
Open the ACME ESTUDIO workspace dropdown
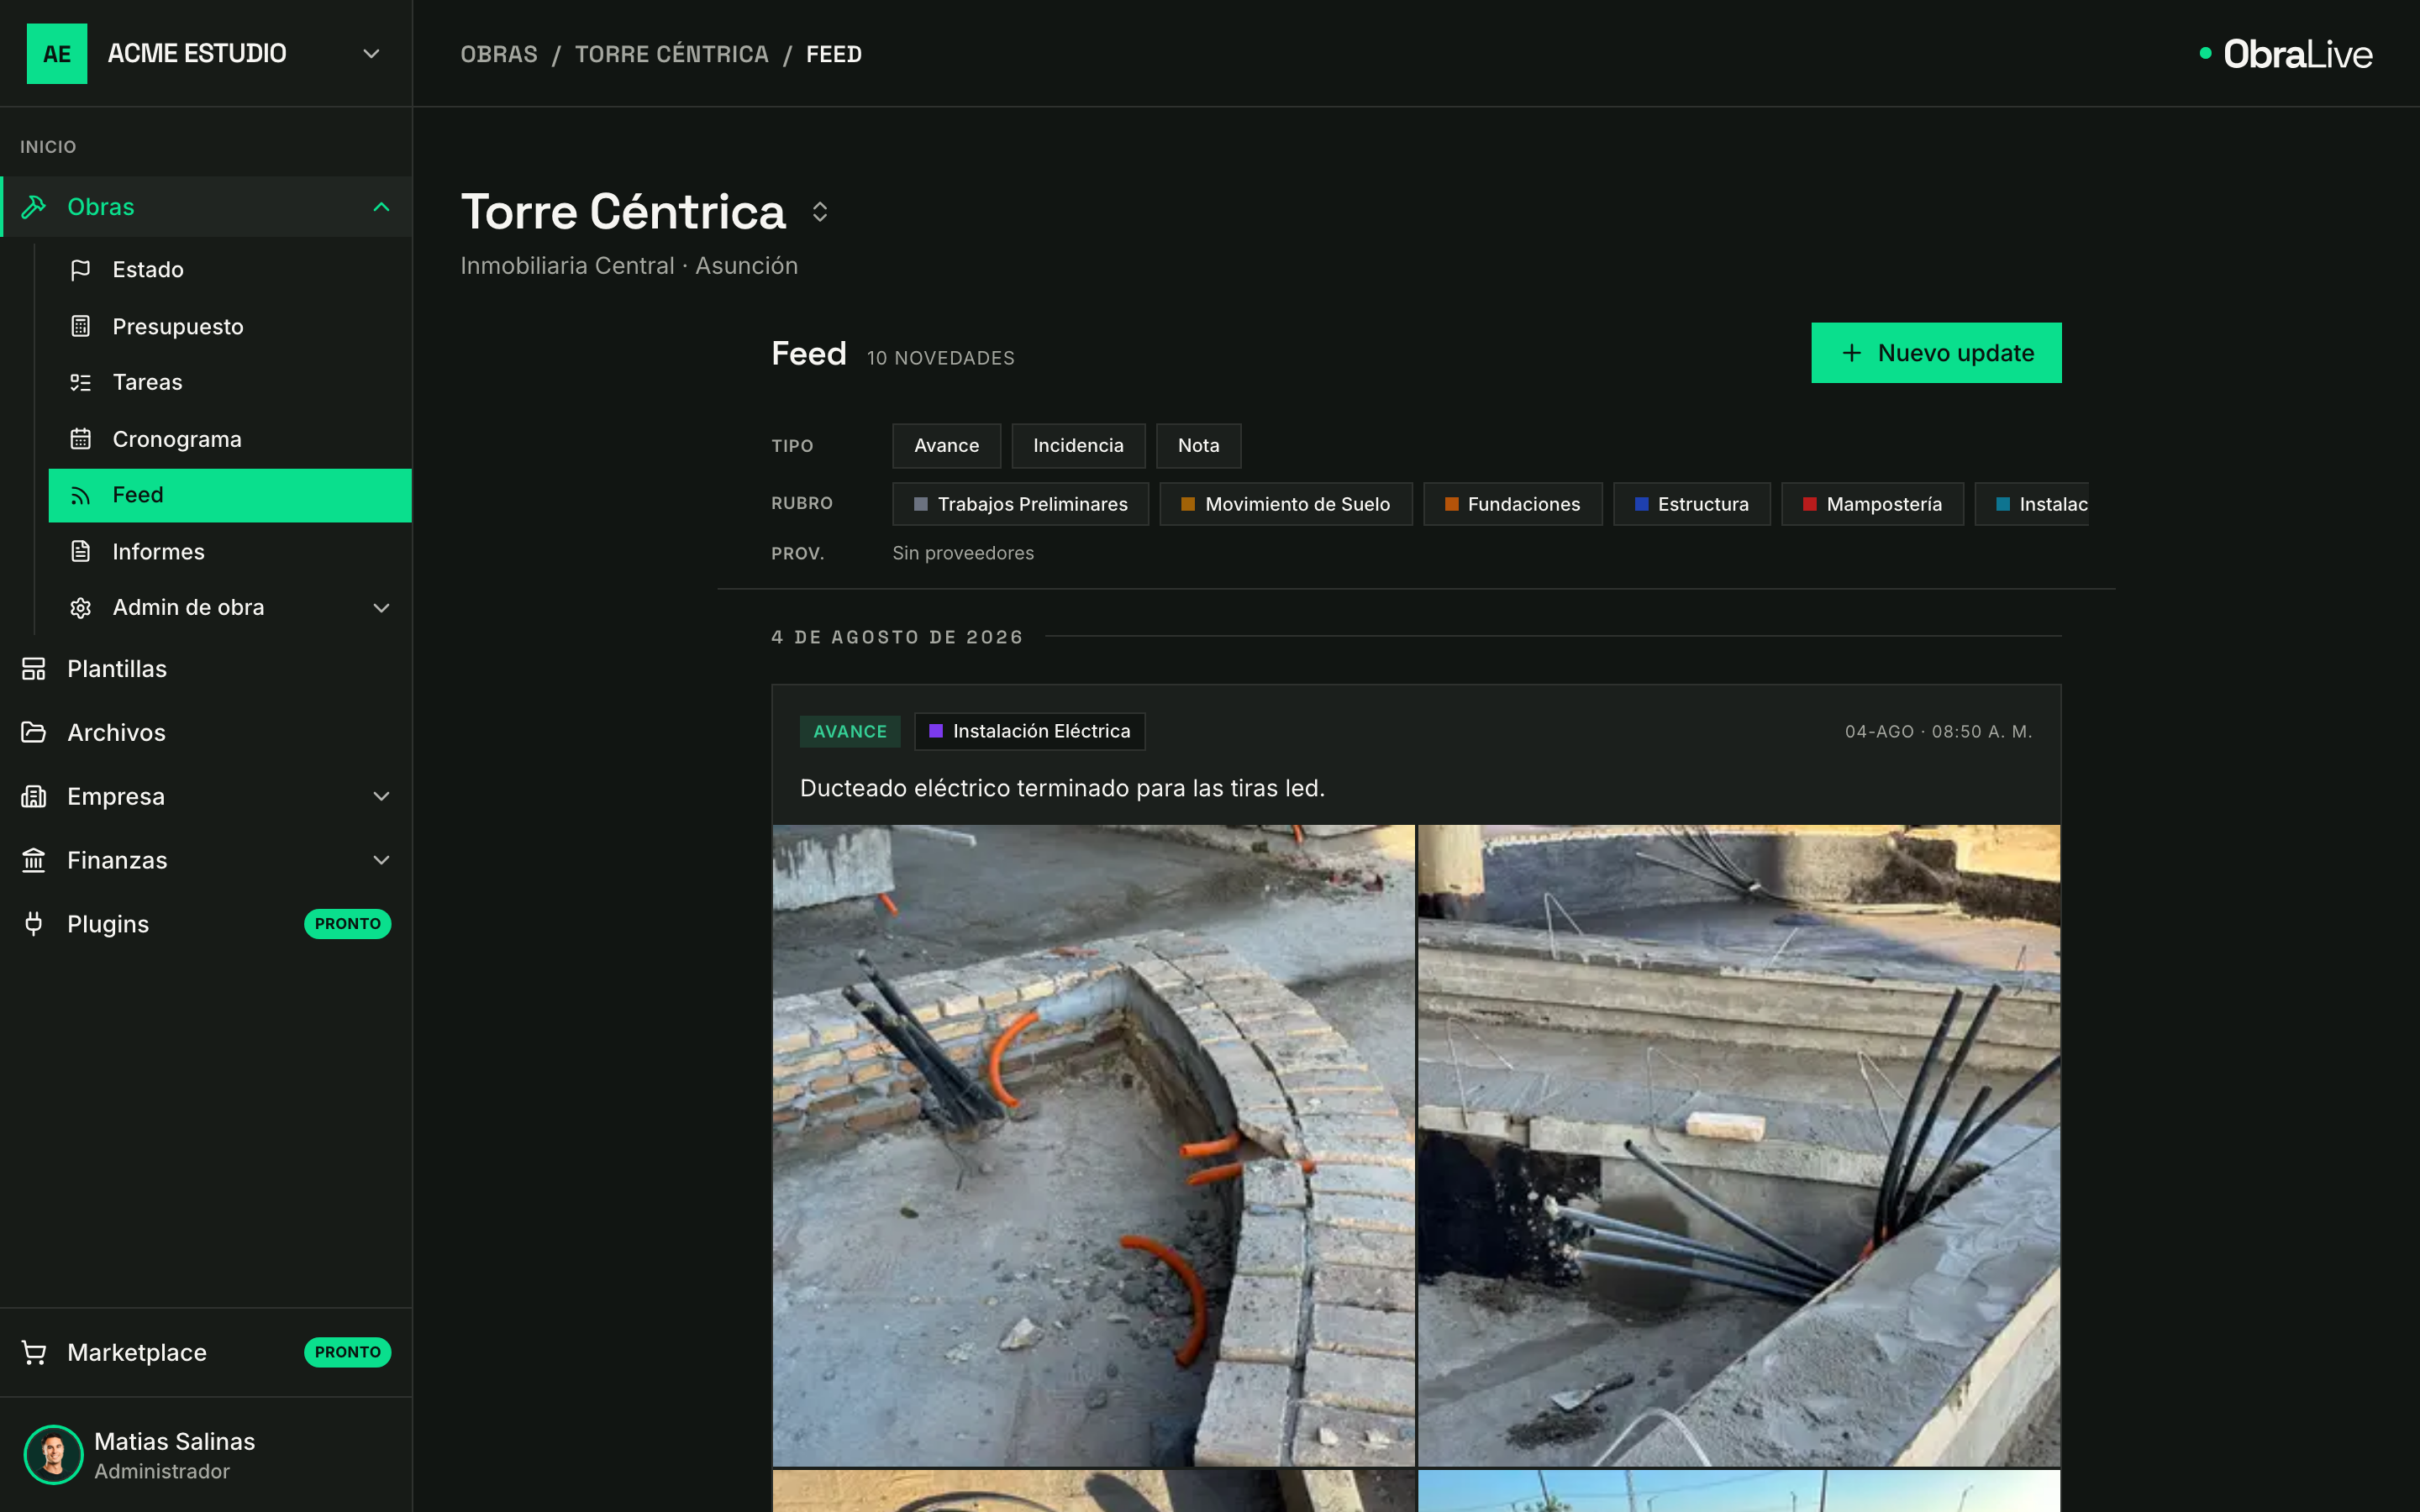(x=371, y=53)
